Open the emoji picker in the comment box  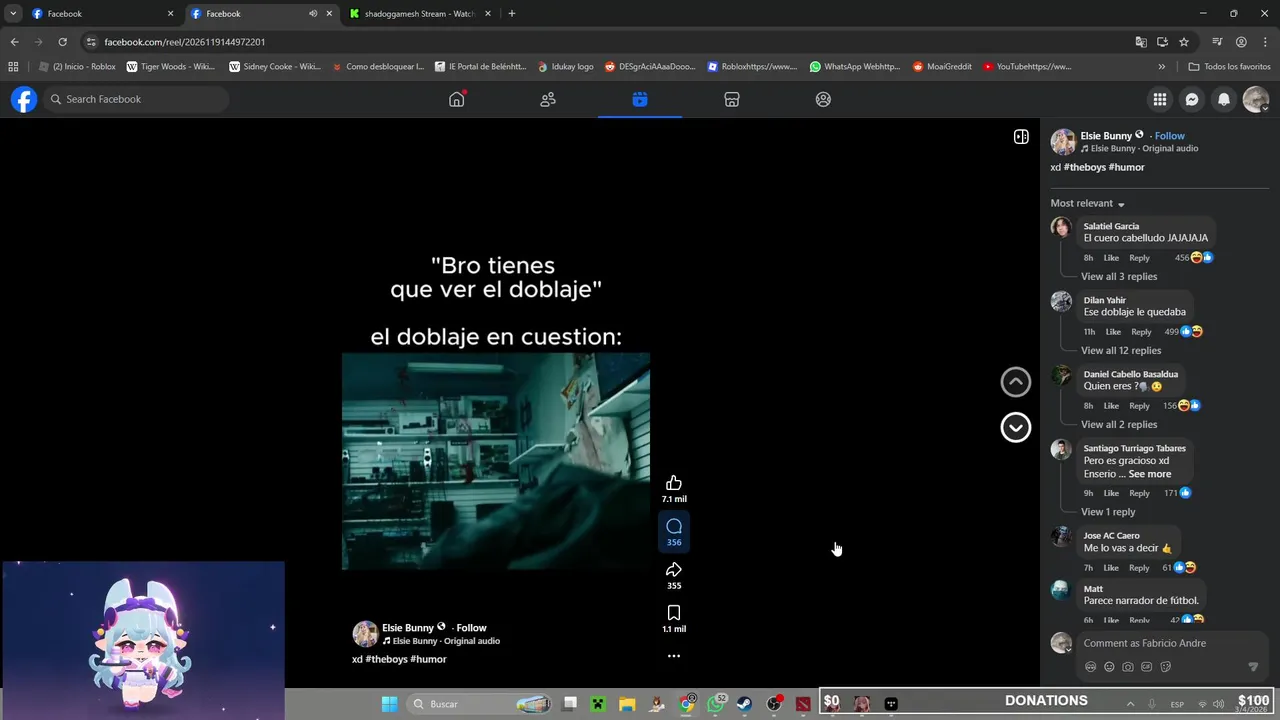(x=1109, y=667)
